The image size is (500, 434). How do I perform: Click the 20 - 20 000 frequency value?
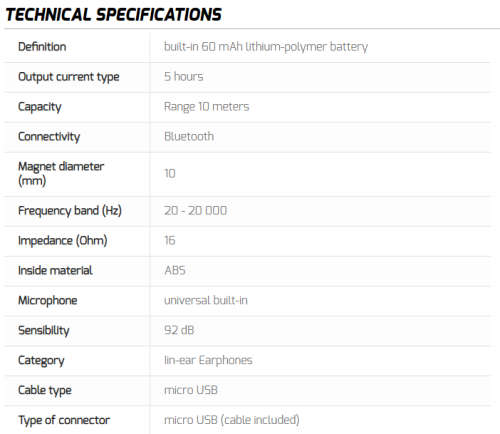pyautogui.click(x=195, y=211)
